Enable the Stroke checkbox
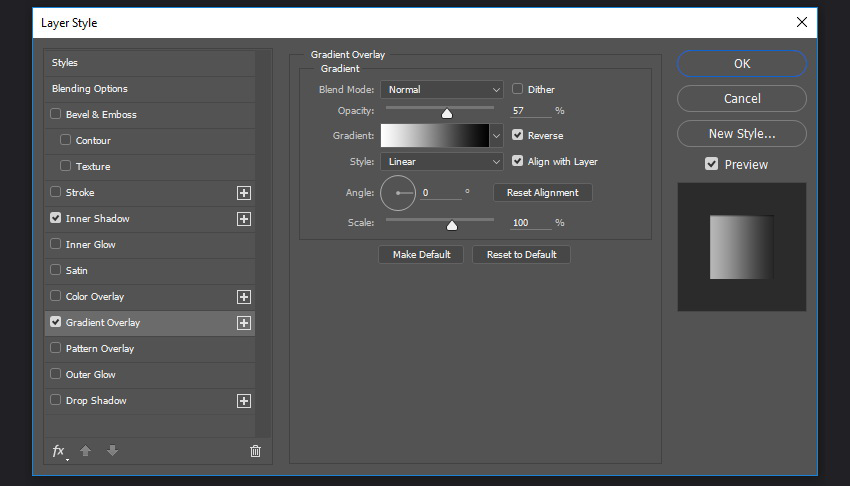 coord(55,192)
